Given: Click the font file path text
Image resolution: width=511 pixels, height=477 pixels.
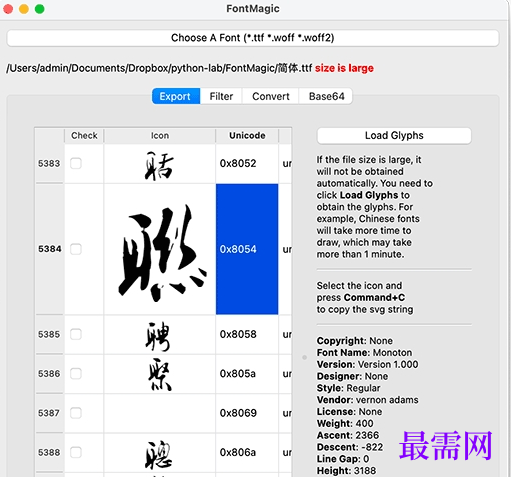Looking at the screenshot, I should 159,68.
